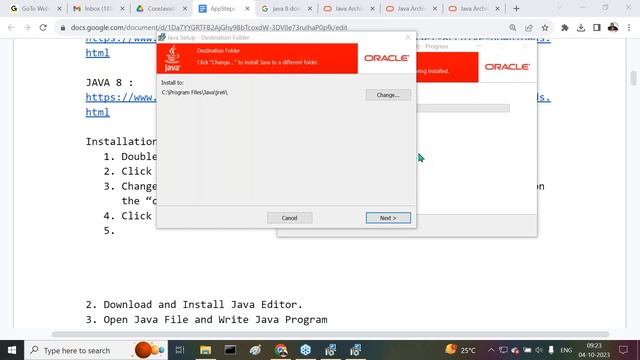Open second Java installer taskbar icon
This screenshot has height=360, width=640.
(x=356, y=350)
